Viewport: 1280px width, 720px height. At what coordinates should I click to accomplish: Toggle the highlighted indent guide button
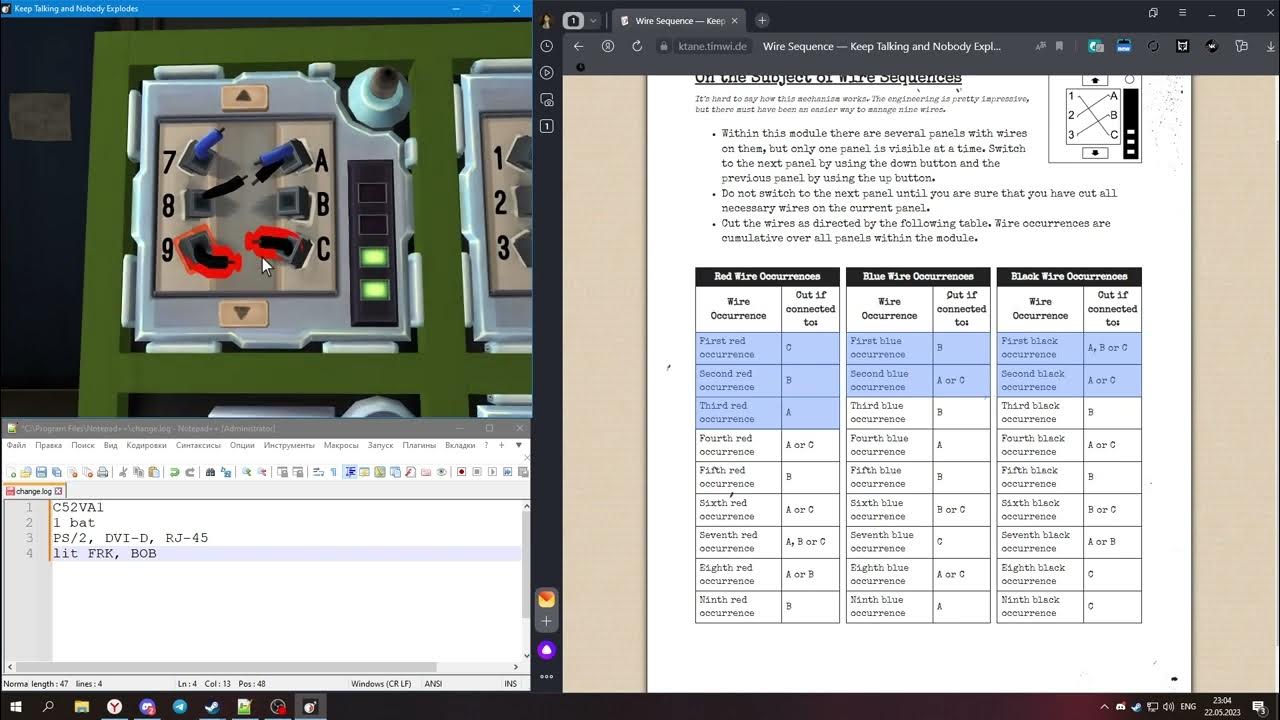click(x=349, y=472)
